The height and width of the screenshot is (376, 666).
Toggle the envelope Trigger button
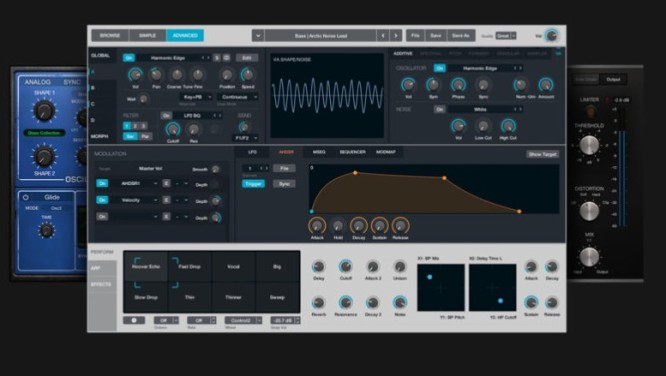point(253,184)
